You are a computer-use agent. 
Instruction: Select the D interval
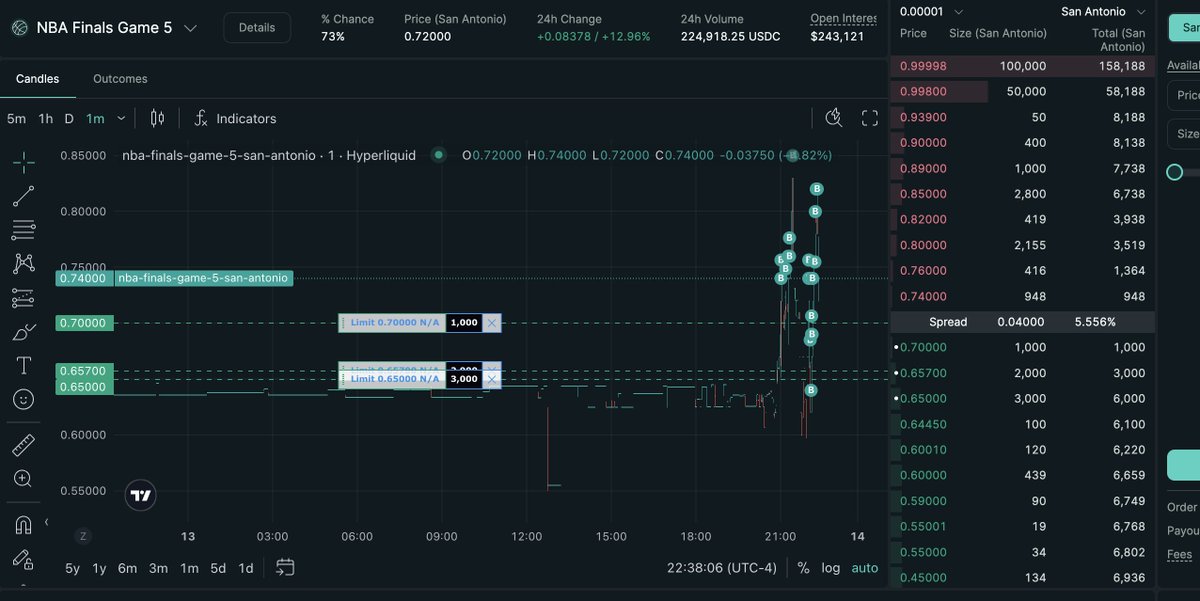[69, 118]
